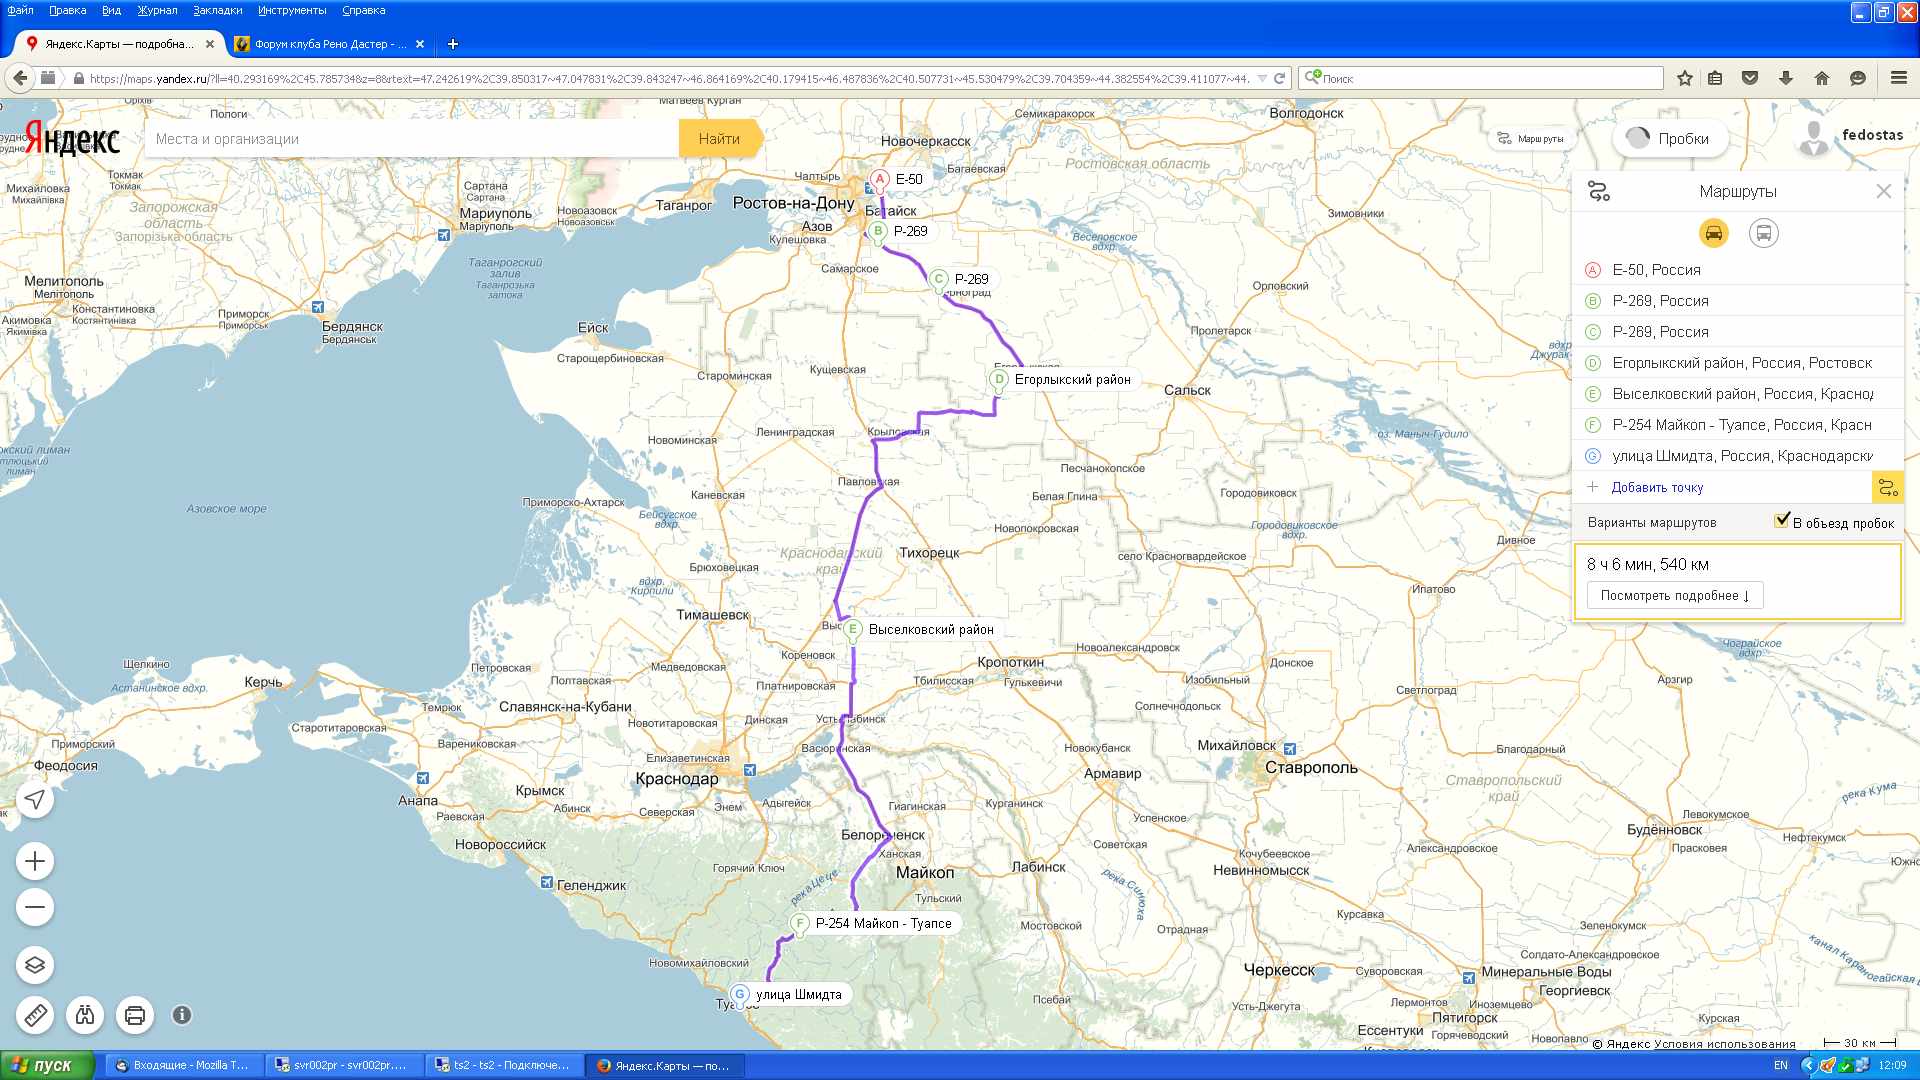The height and width of the screenshot is (1080, 1920).
Task: Select waypoint E Выселковский район in list
Action: coord(1737,394)
